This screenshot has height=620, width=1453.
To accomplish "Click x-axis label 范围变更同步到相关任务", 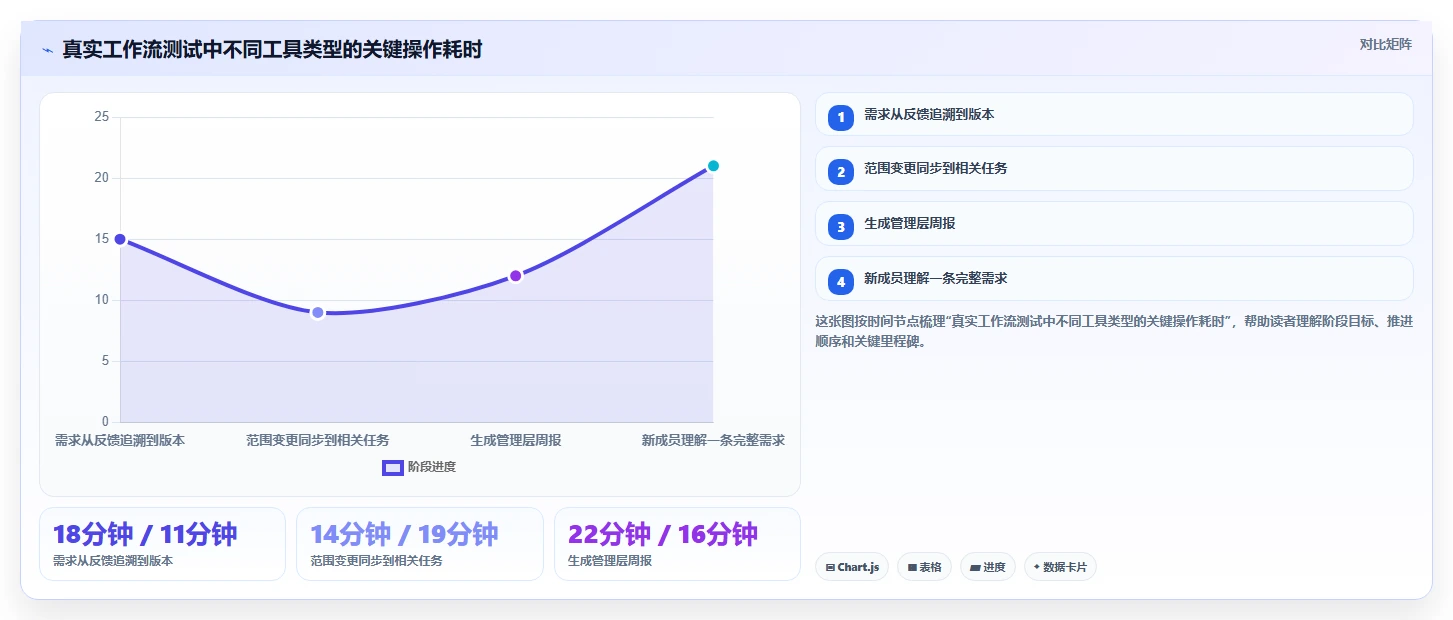I will click(x=318, y=440).
